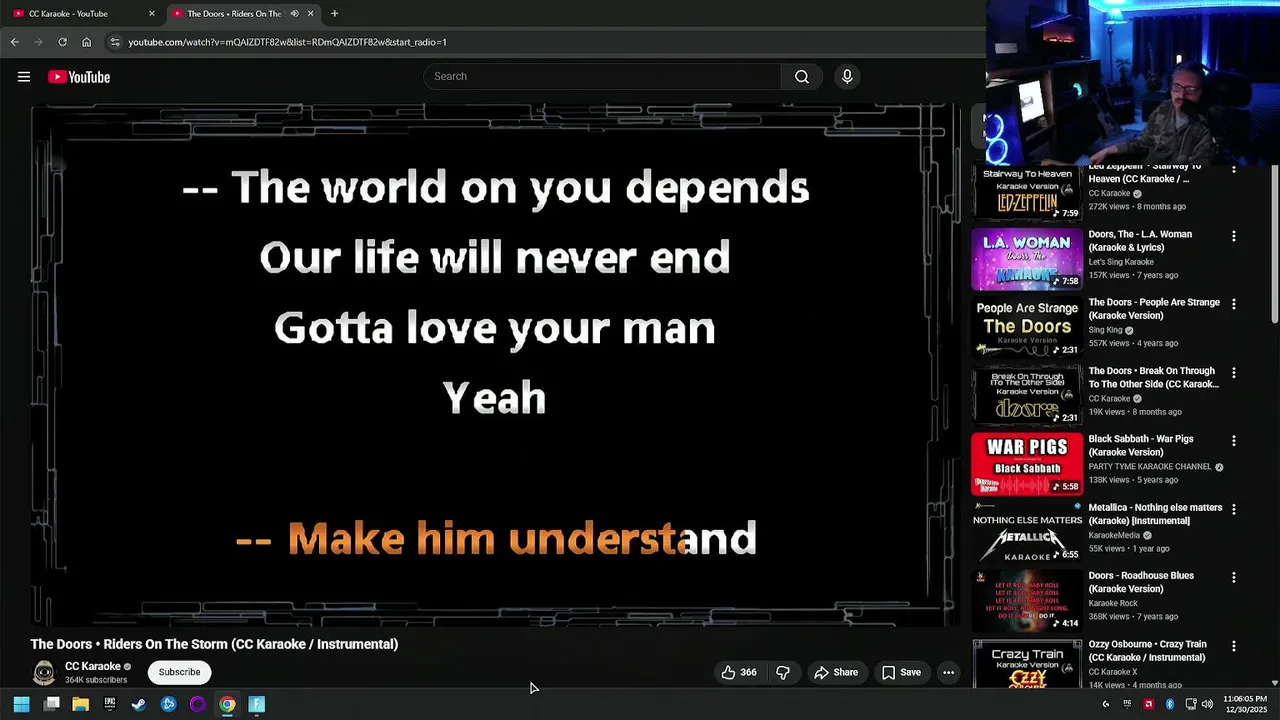The height and width of the screenshot is (720, 1280).
Task: Open the purple ring taskbar app
Action: 197,704
